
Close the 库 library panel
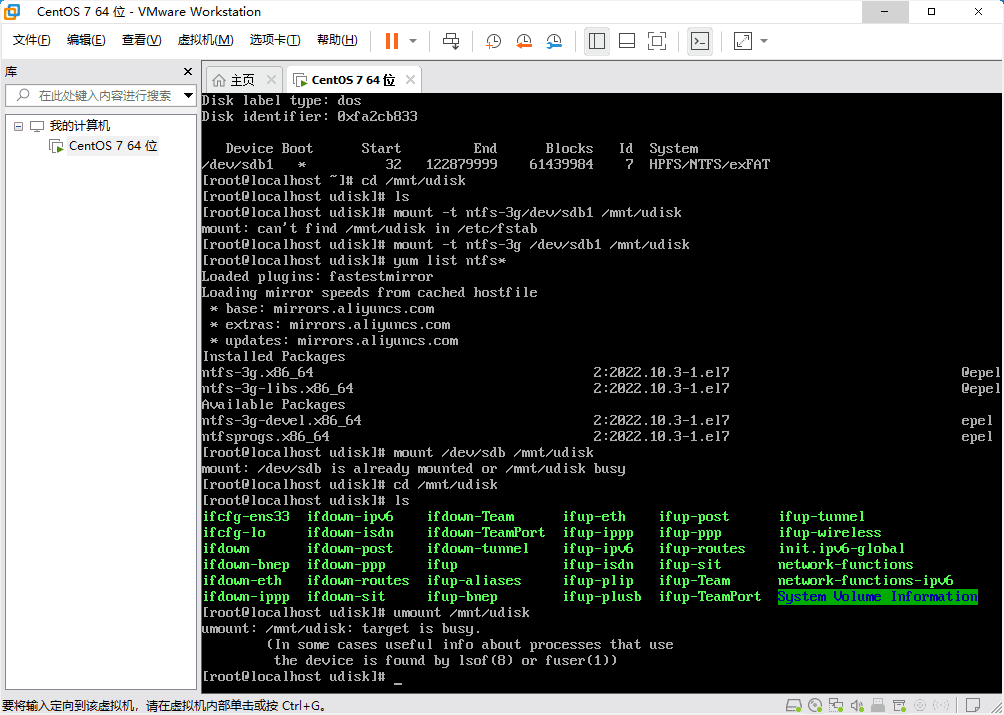tap(188, 71)
